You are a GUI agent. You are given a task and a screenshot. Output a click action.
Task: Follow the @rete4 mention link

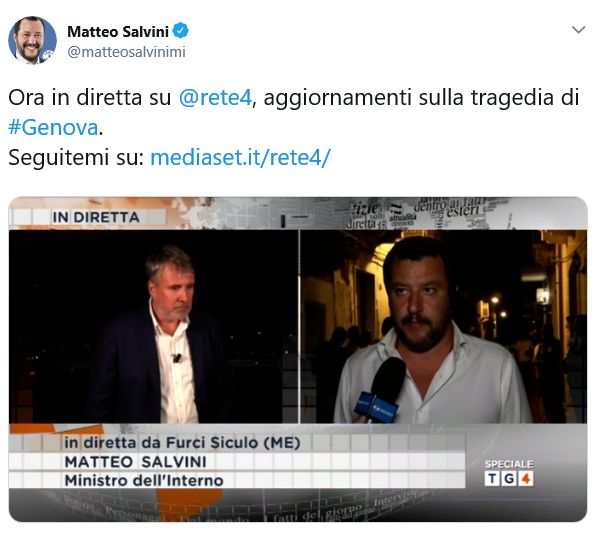coord(215,97)
